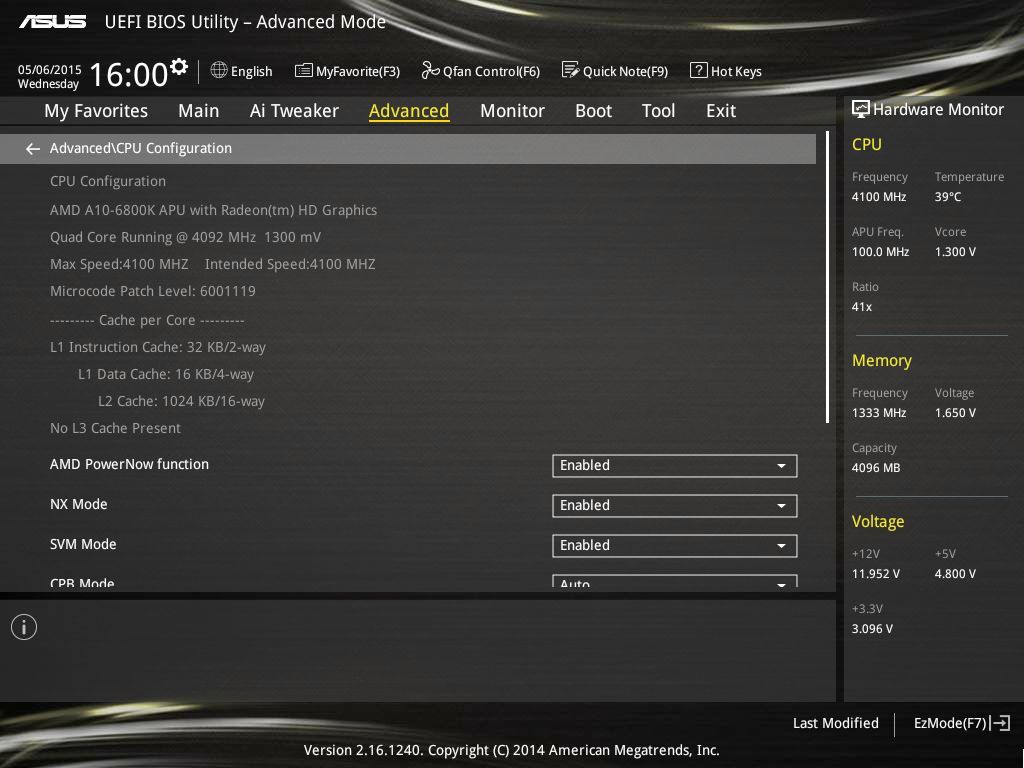Switch to EzMode(F7)

950,723
